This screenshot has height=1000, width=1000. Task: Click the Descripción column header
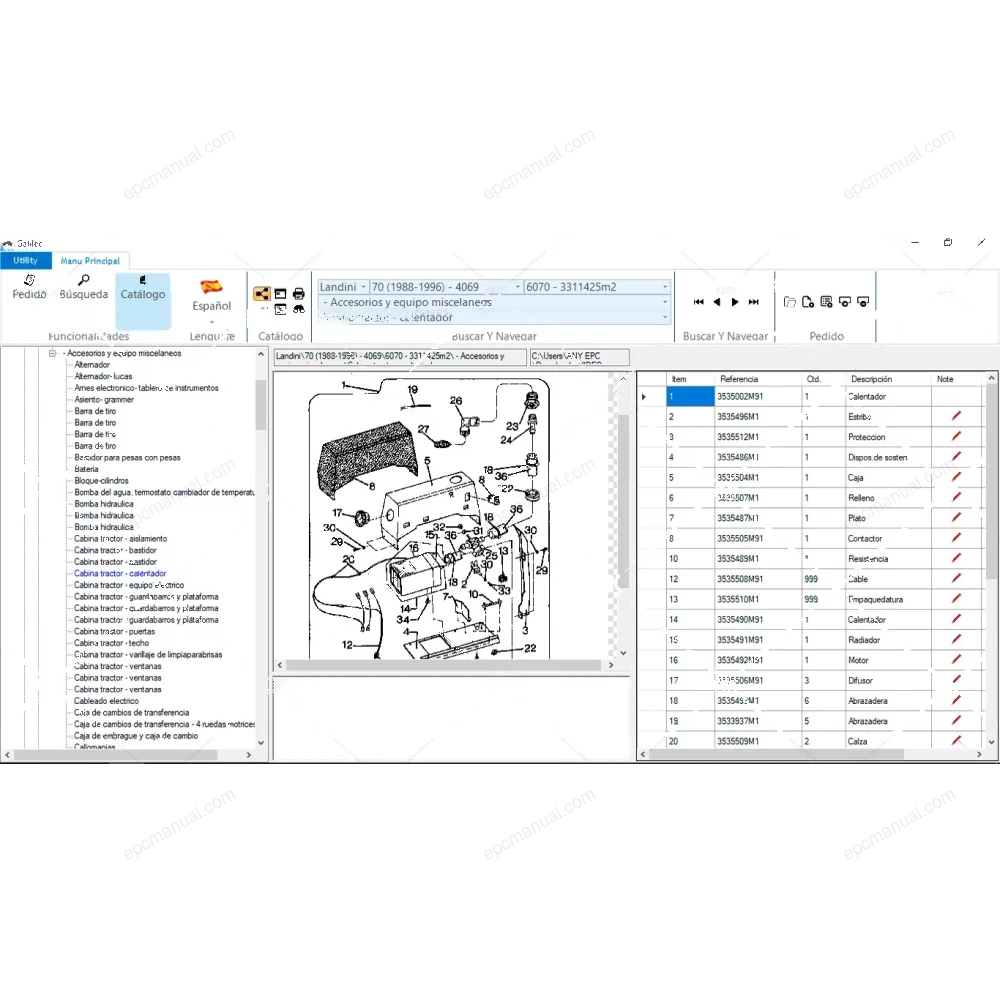click(x=888, y=379)
